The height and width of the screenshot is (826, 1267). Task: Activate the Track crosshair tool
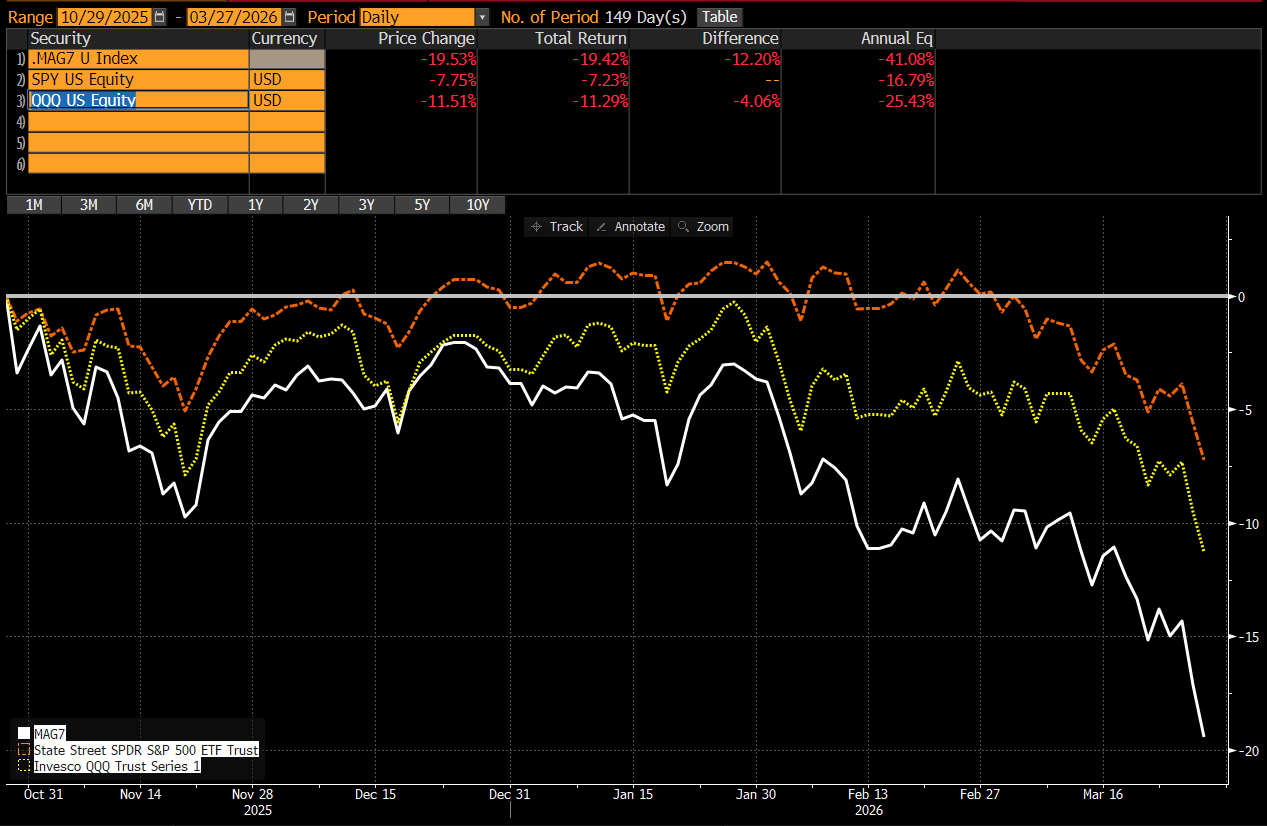click(557, 227)
